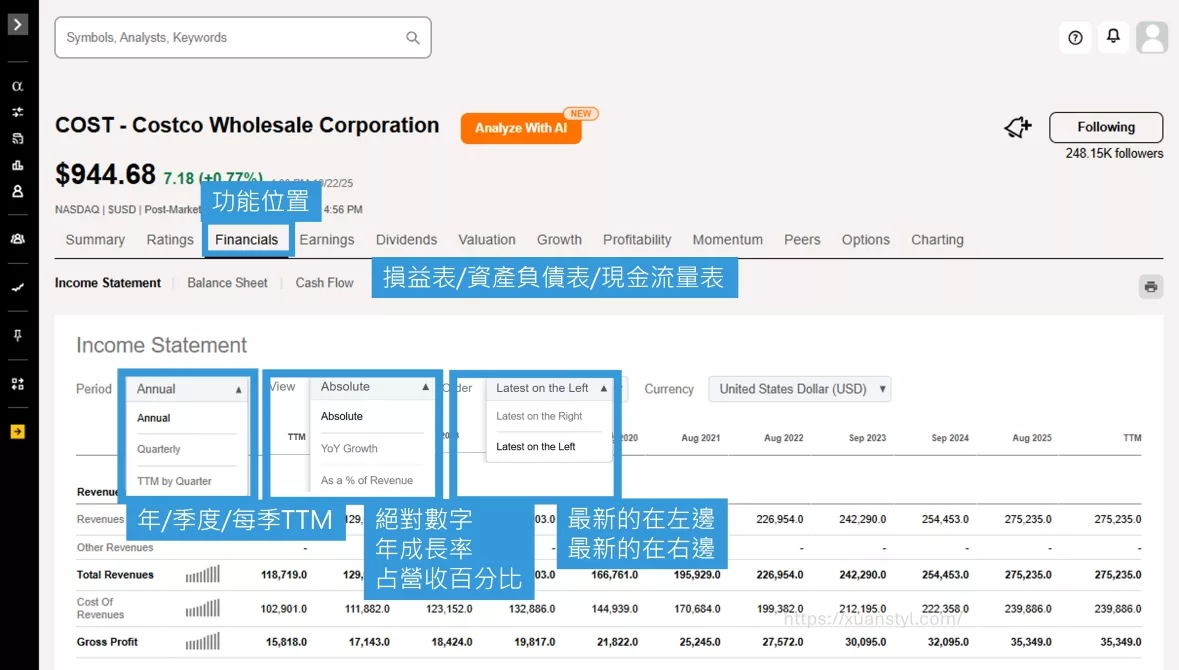Viewport: 1179px width, 670px height.
Task: Click the pin icon in the left sidebar
Action: [x=17, y=334]
